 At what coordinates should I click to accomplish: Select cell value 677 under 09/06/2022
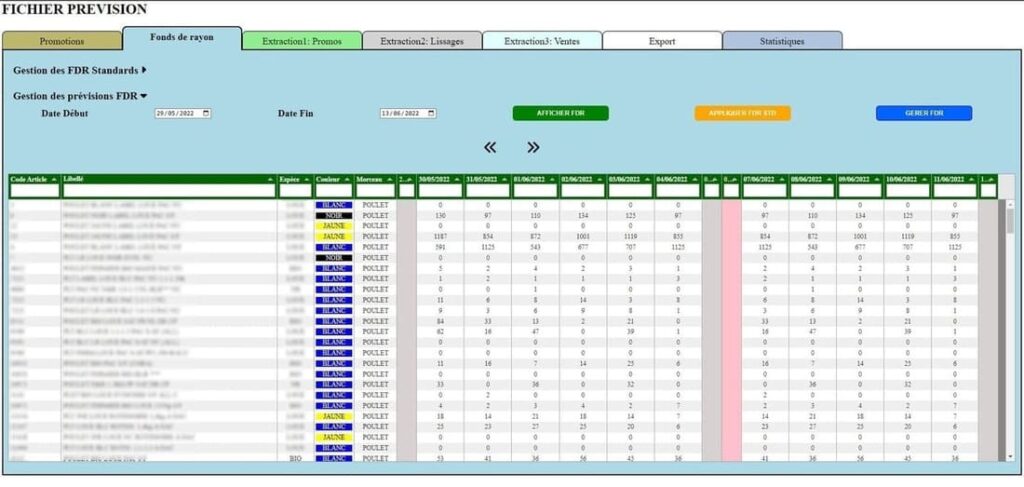pos(860,247)
